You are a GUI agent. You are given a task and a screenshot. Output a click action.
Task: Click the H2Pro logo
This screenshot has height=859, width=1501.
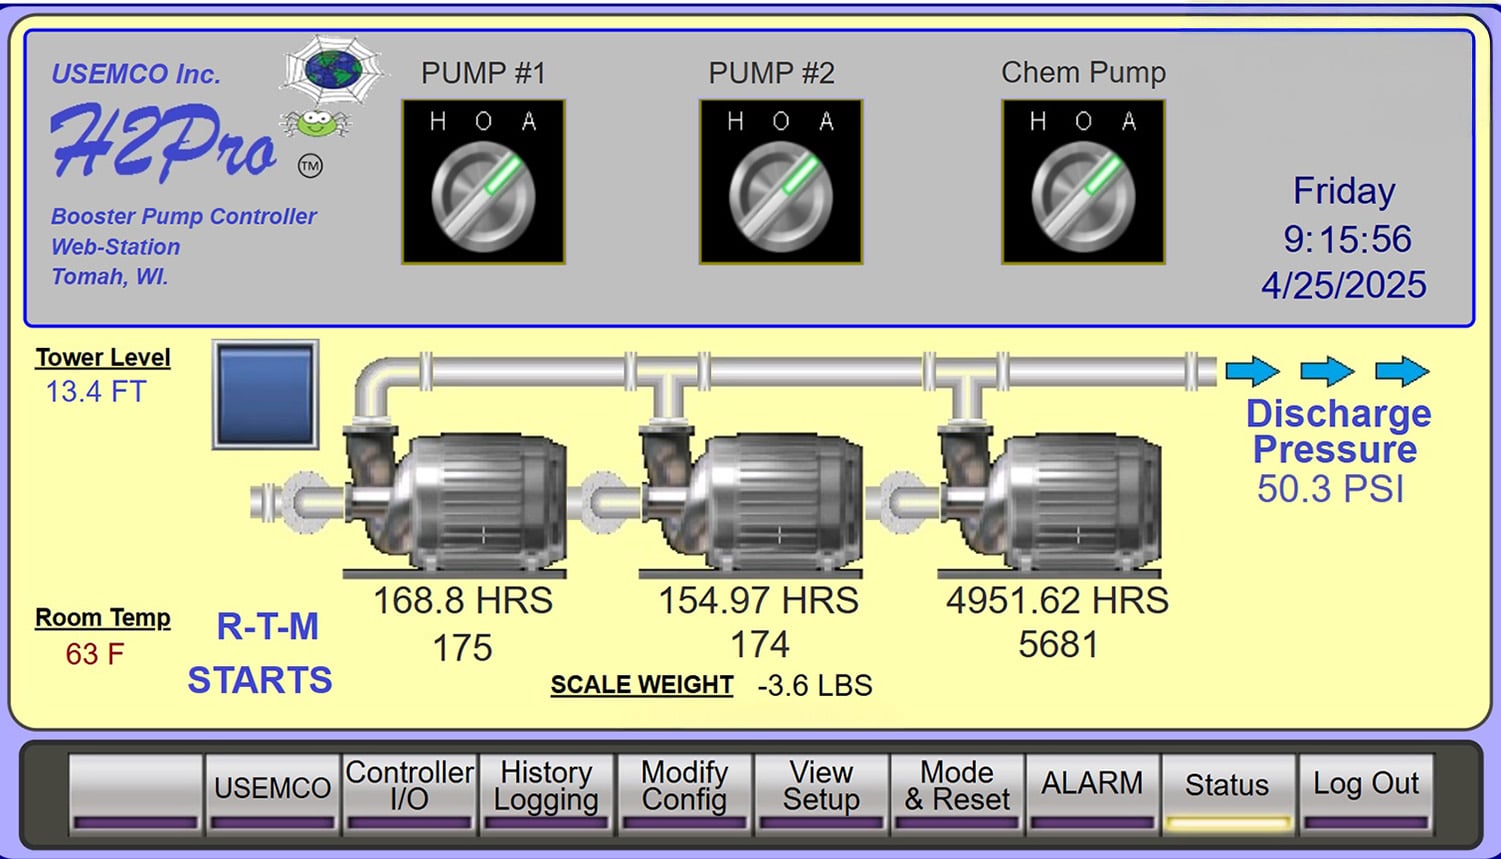tap(164, 144)
